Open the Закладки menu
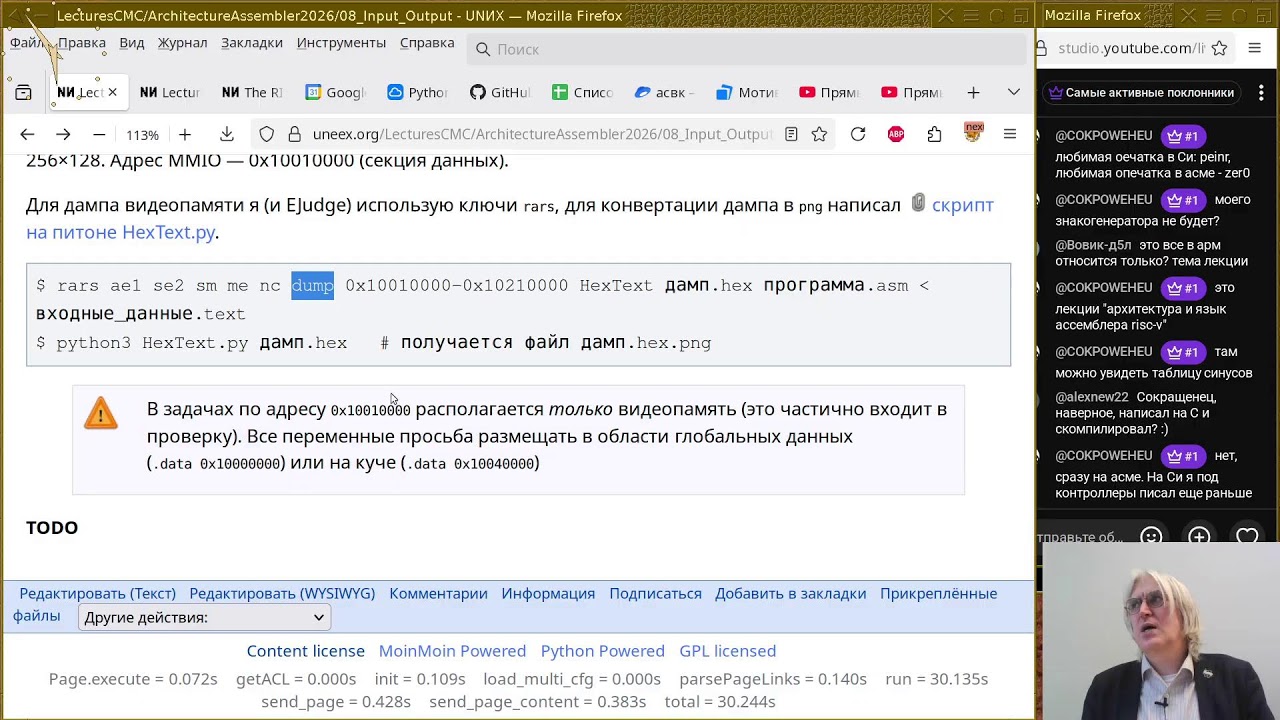 coord(252,43)
